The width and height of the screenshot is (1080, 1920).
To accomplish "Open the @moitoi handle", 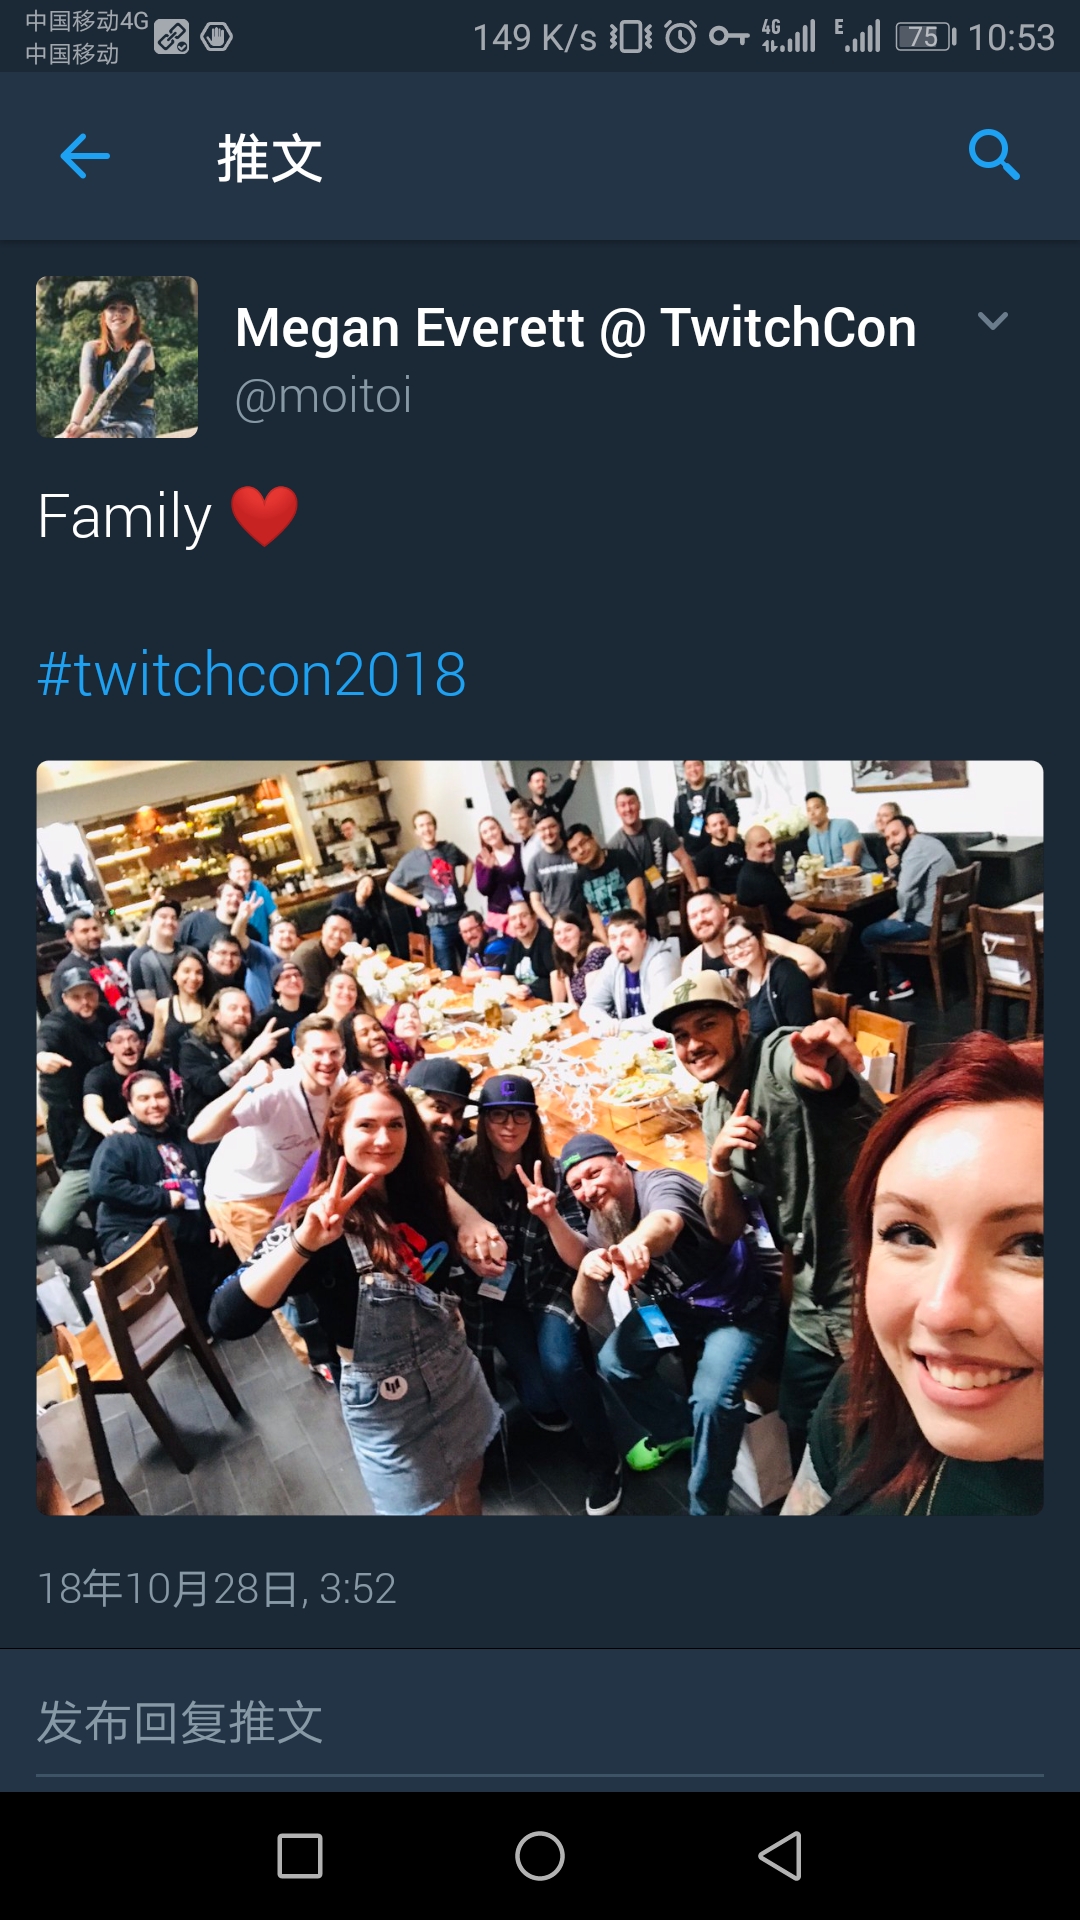I will pos(323,396).
